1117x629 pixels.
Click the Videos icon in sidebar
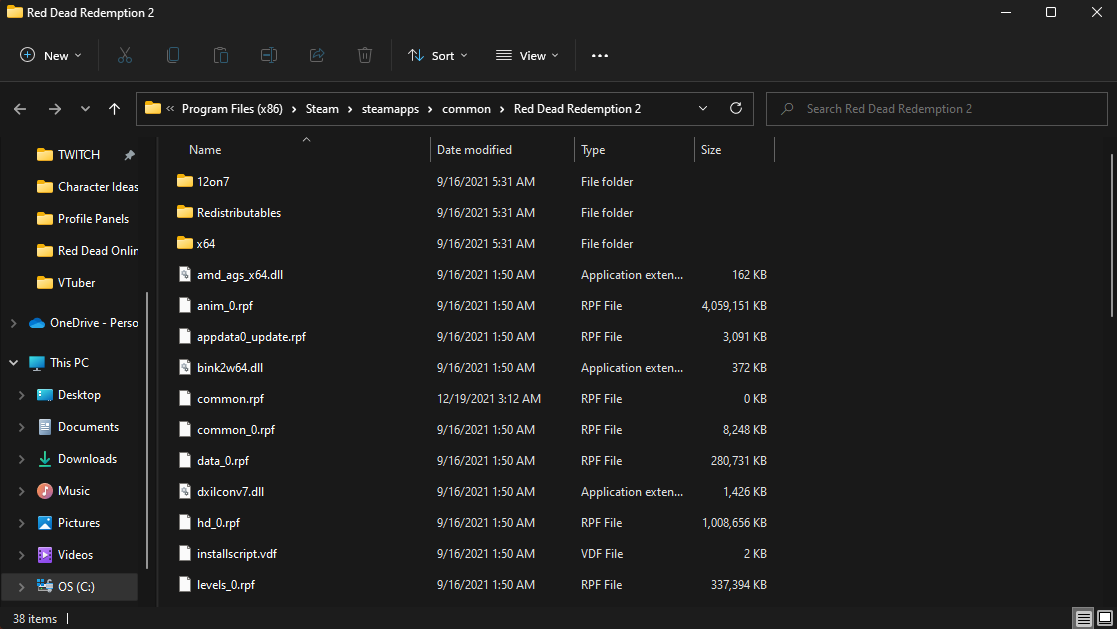pos(44,554)
